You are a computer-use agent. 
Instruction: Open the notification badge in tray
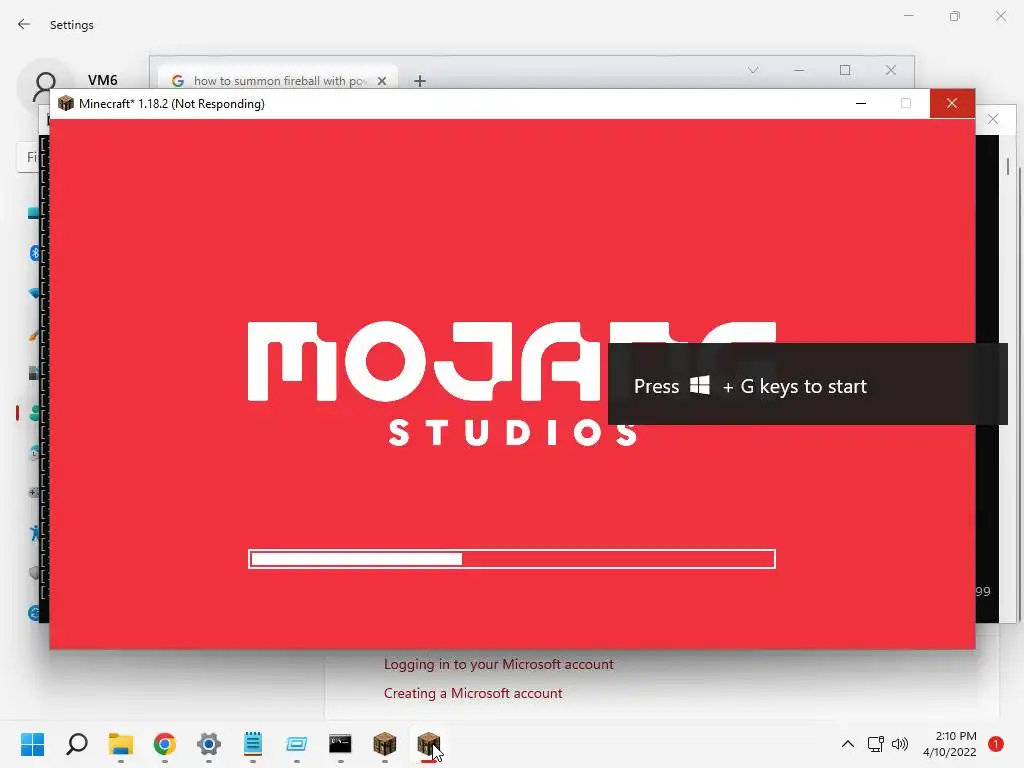[x=996, y=744]
